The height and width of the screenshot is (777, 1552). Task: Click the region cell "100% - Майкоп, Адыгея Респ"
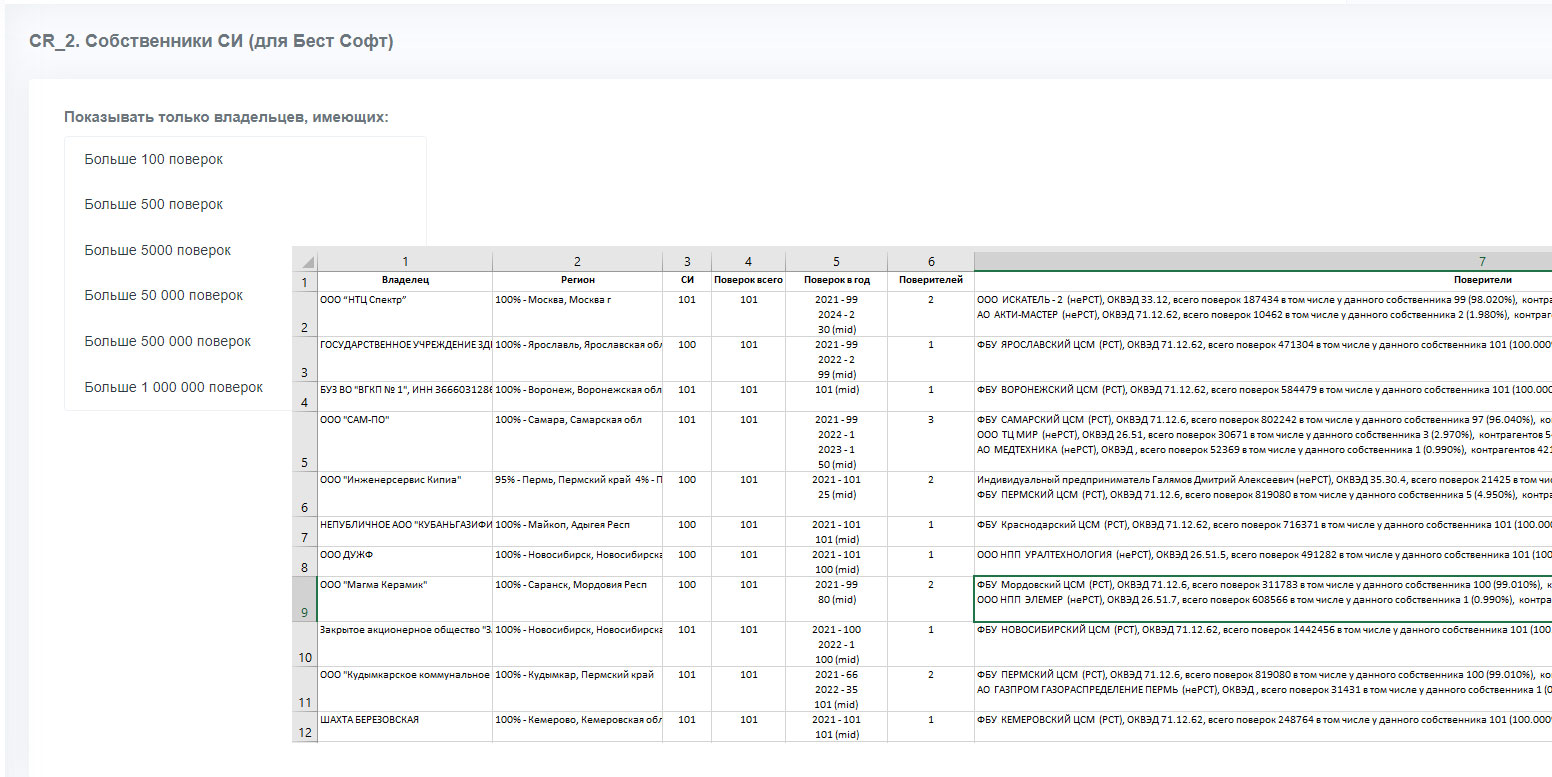577,531
